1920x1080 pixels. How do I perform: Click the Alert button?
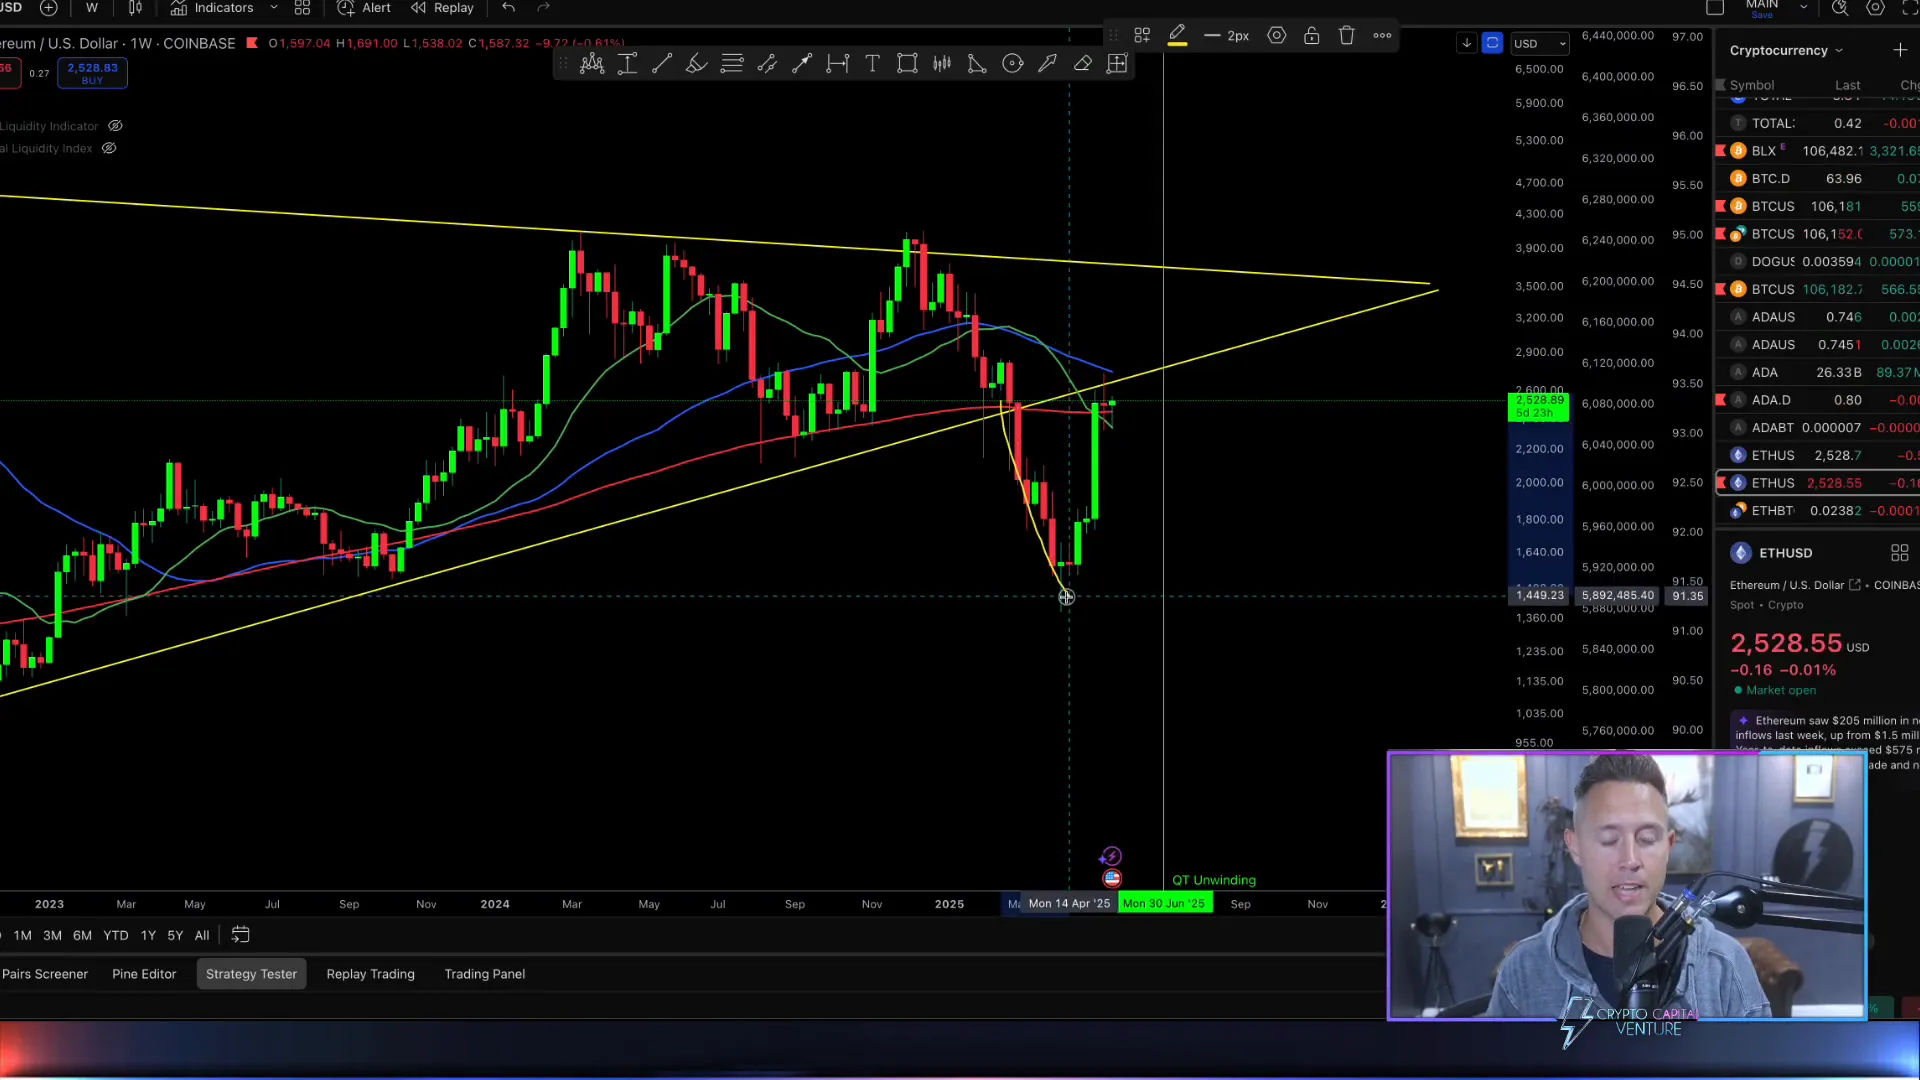pos(364,8)
